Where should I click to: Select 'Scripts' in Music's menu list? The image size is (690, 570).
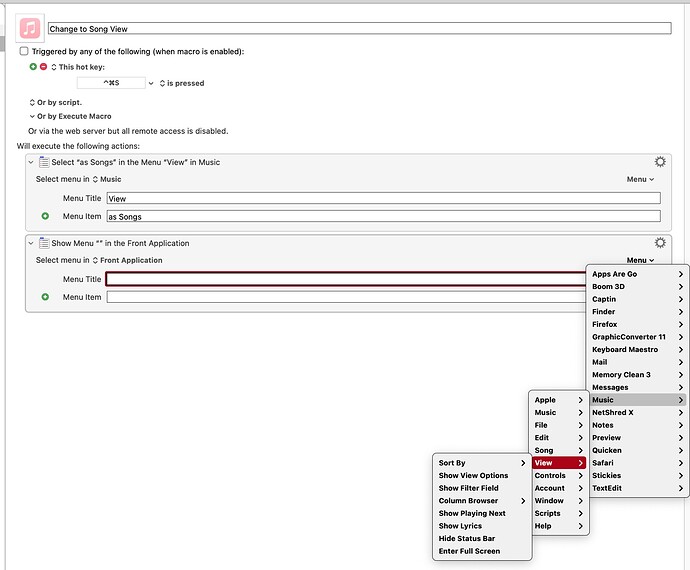click(x=558, y=513)
